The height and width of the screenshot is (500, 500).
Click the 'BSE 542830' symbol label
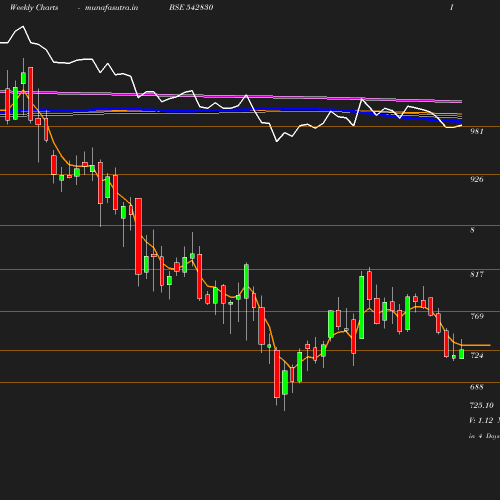click(191, 8)
